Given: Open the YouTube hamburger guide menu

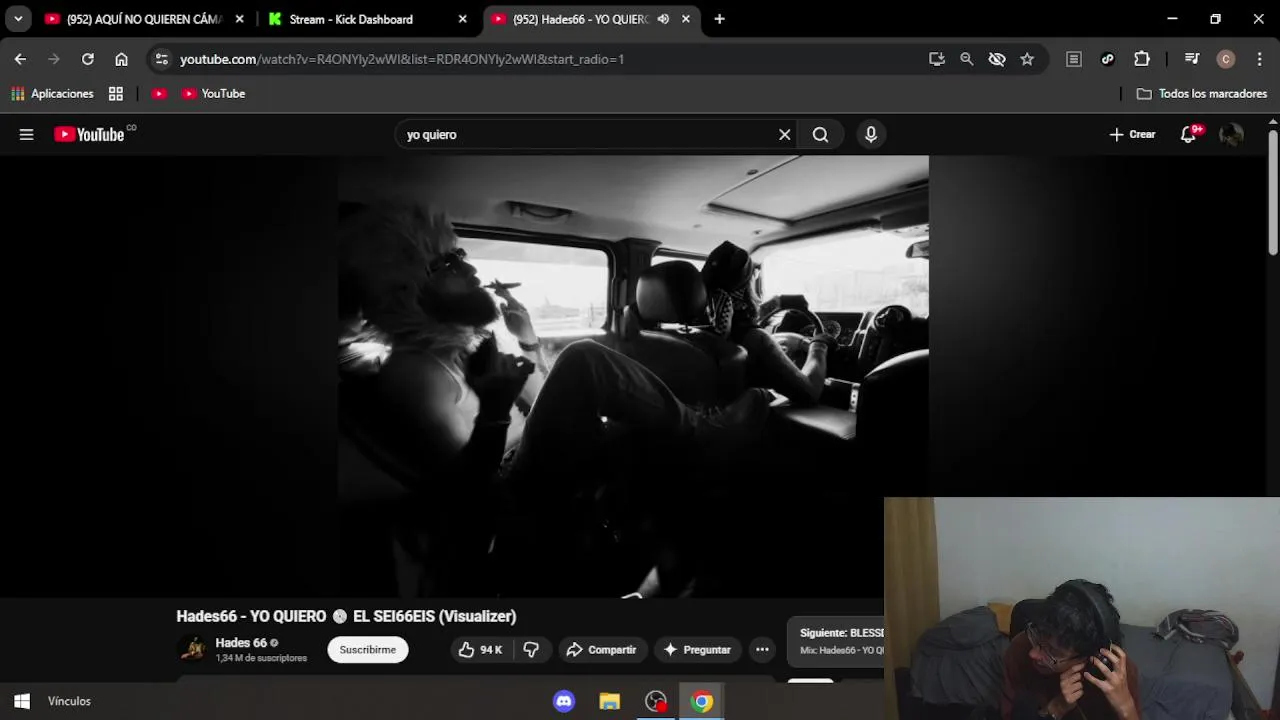Looking at the screenshot, I should pyautogui.click(x=27, y=135).
